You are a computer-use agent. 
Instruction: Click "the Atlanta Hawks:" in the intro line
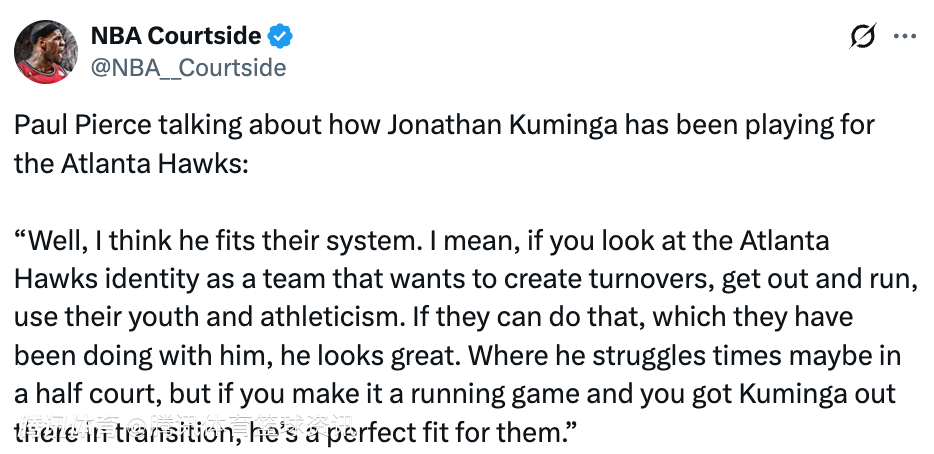[129, 163]
